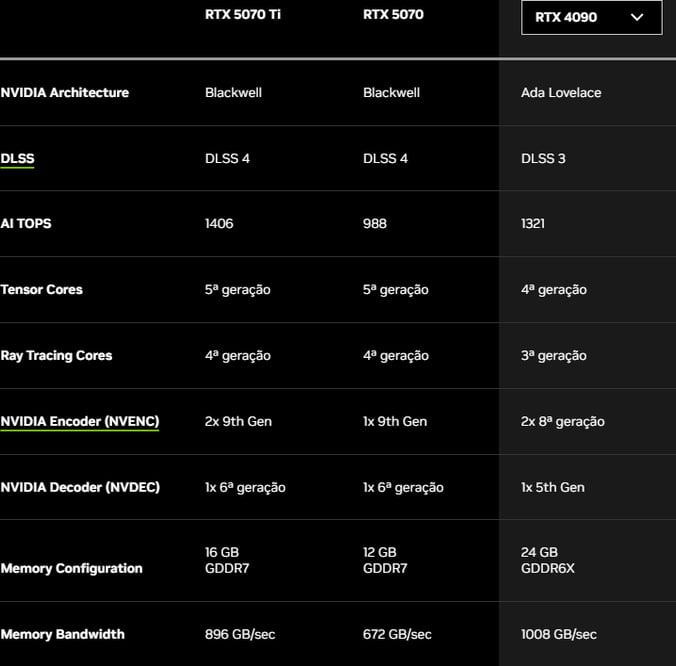Select the RTX 5070 column header
This screenshot has width=676, height=666.
pyautogui.click(x=393, y=15)
